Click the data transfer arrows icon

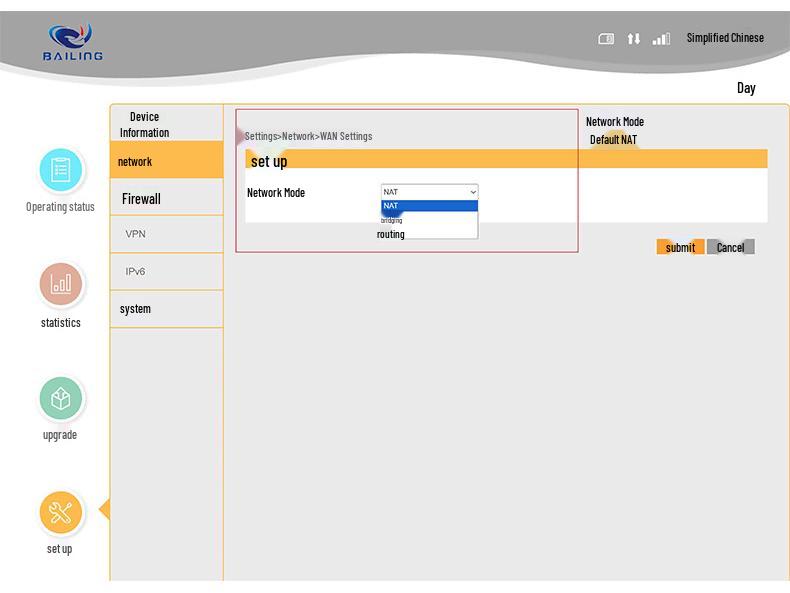coord(633,39)
